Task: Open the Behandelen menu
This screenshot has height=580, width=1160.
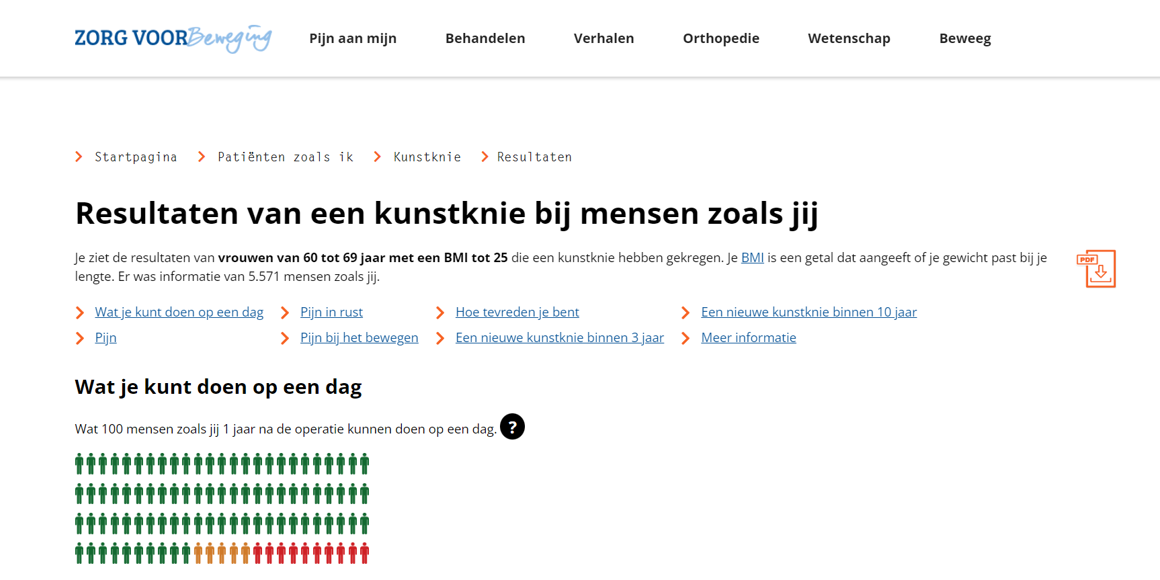Action: click(x=485, y=38)
